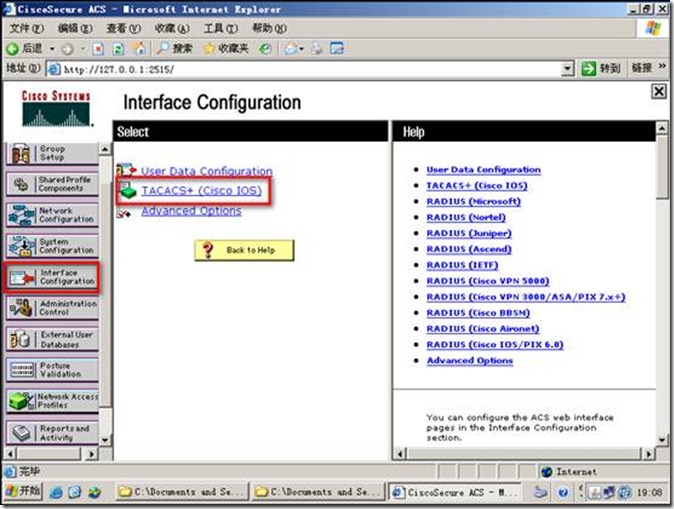Open the 编辑 (Edit) menu
This screenshot has width=674, height=509.
[75, 28]
